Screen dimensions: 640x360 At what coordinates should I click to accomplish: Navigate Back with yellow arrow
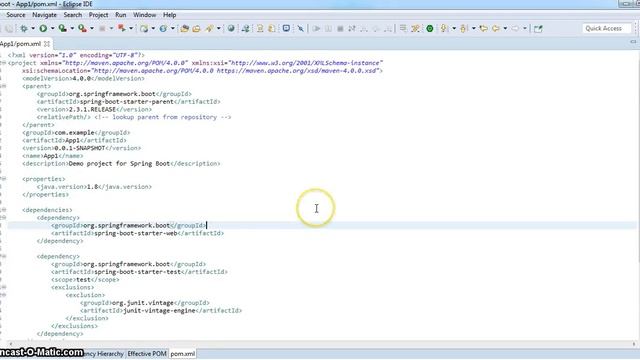(496, 29)
